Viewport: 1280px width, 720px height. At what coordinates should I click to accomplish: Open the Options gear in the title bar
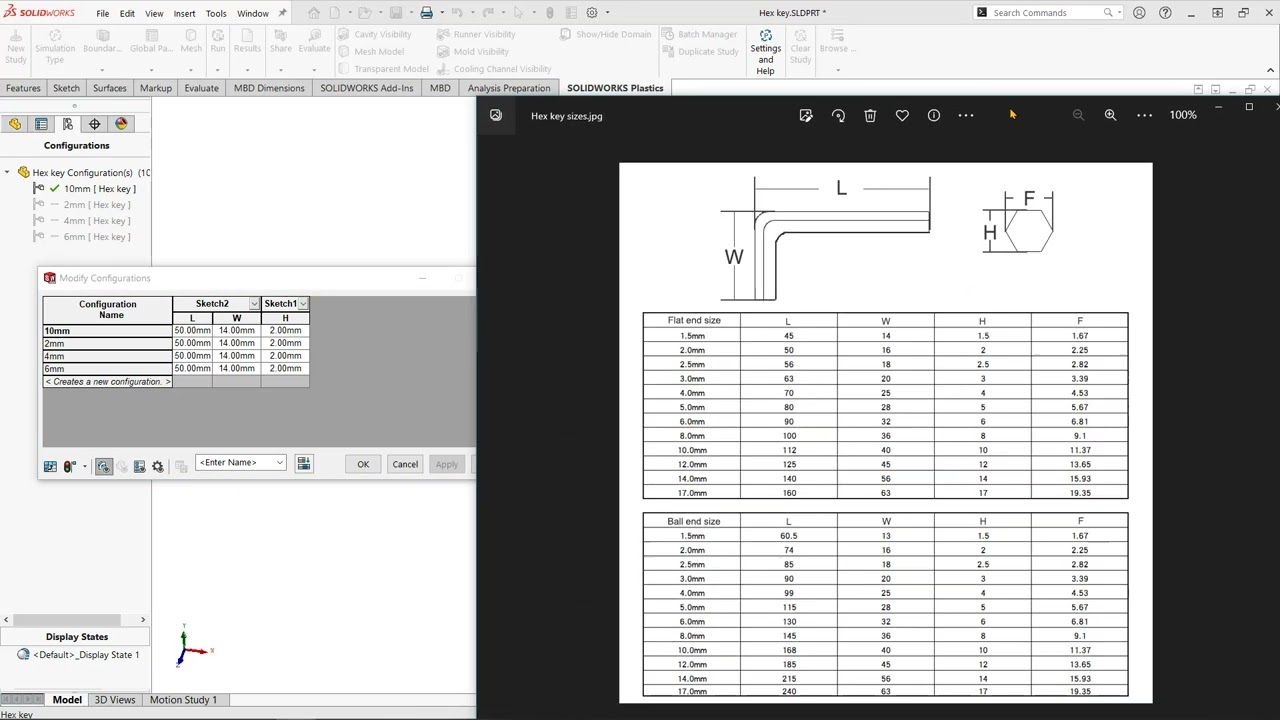[x=592, y=13]
